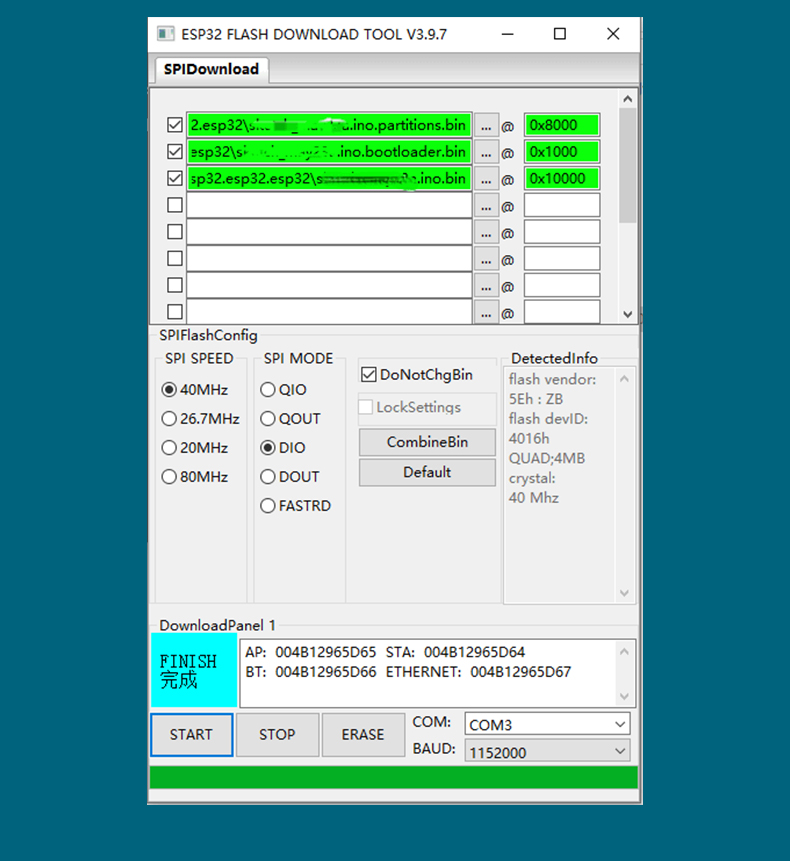Select QIO SPI mode
The width and height of the screenshot is (790, 861).
[x=268, y=390]
